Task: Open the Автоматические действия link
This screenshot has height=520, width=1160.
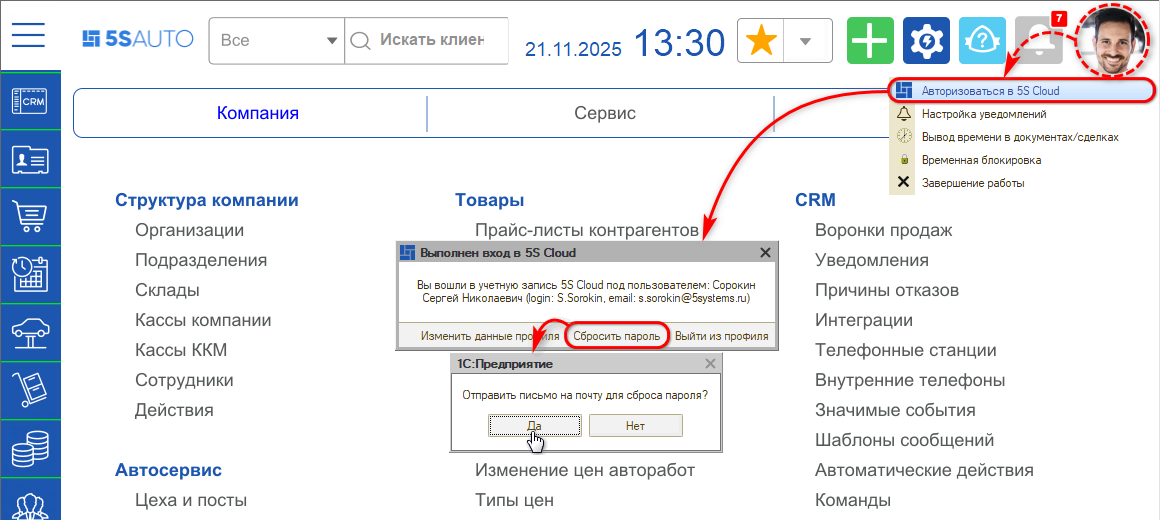Action: pos(924,470)
